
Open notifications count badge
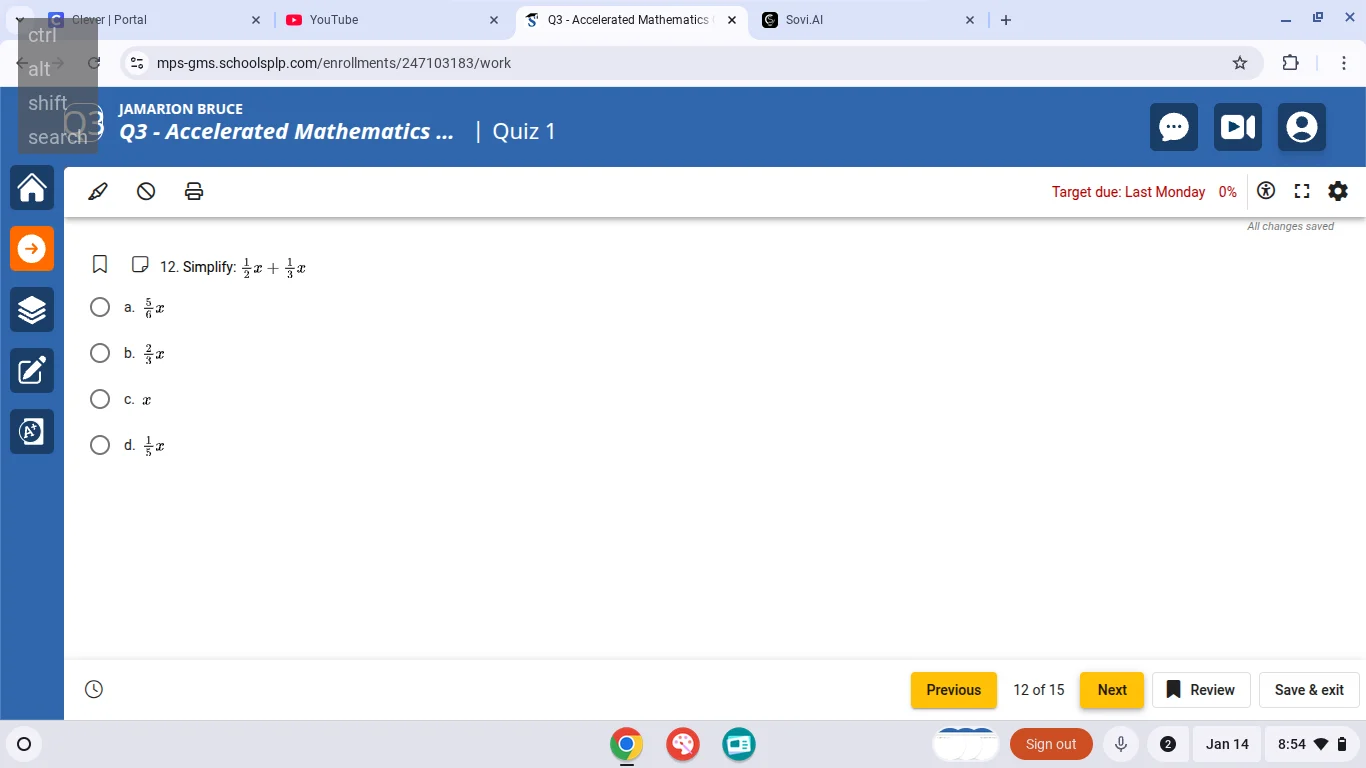(1168, 744)
